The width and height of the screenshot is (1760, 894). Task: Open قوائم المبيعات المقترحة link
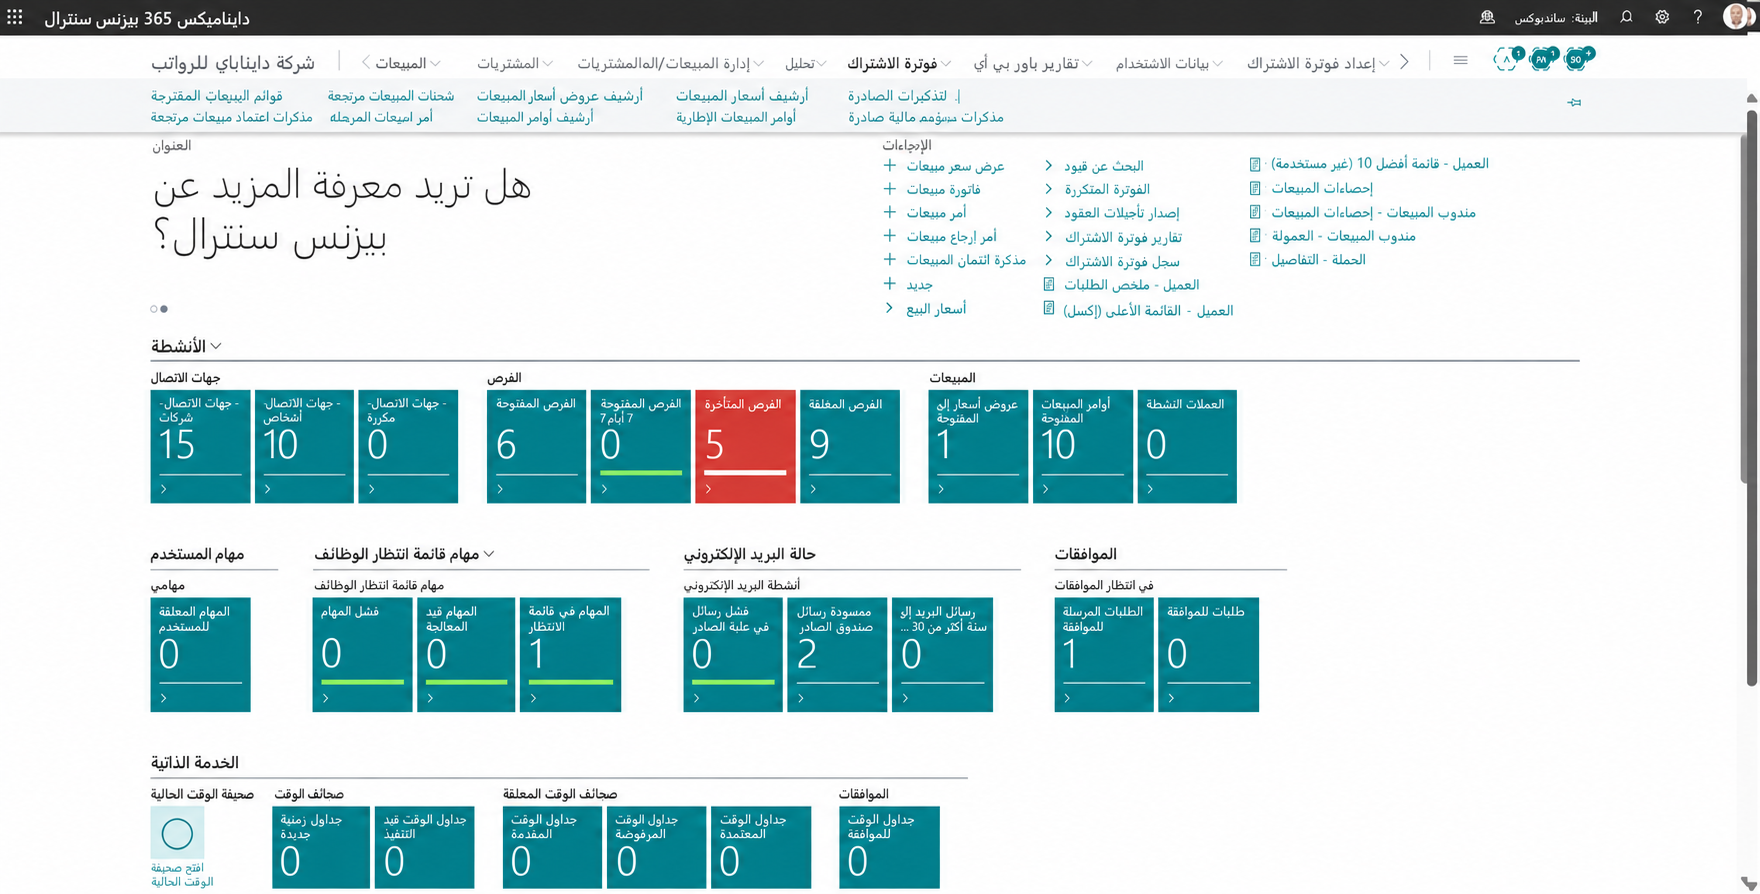pyautogui.click(x=216, y=96)
